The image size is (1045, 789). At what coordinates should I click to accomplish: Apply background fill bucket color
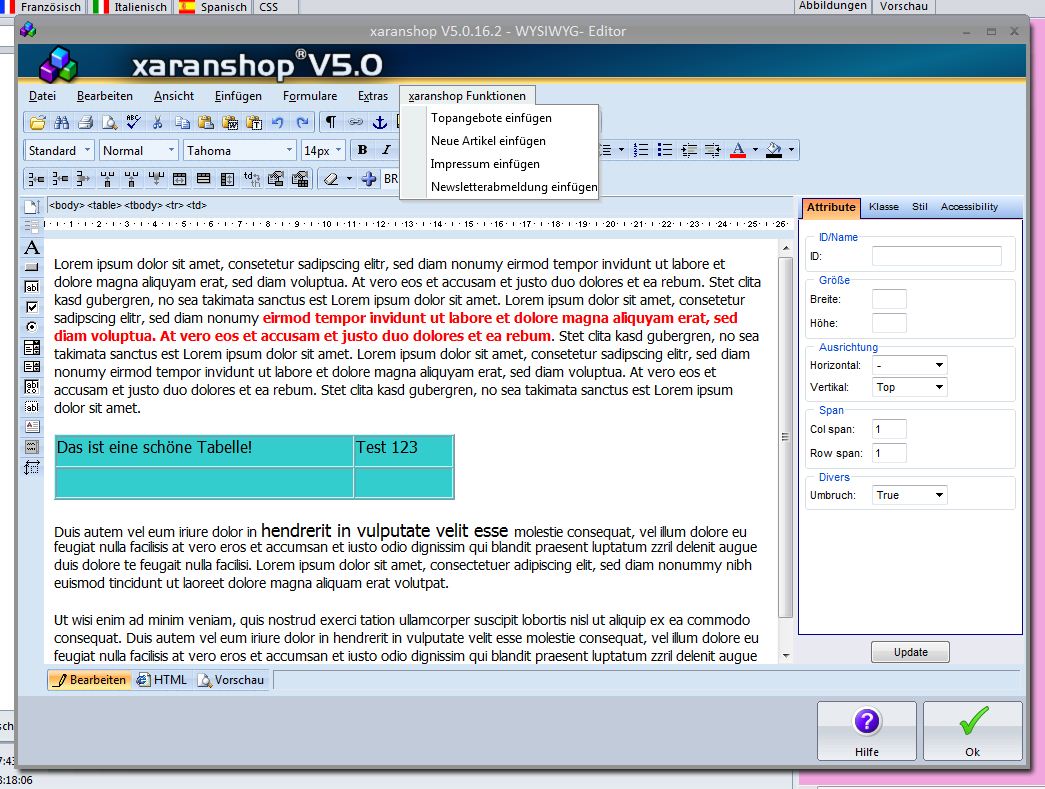pyautogui.click(x=774, y=151)
